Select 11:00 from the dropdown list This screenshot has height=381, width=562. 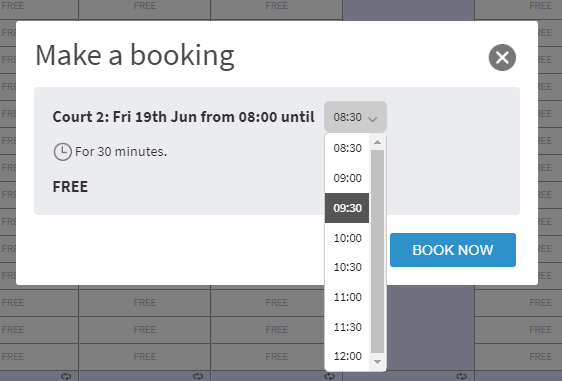(x=347, y=297)
